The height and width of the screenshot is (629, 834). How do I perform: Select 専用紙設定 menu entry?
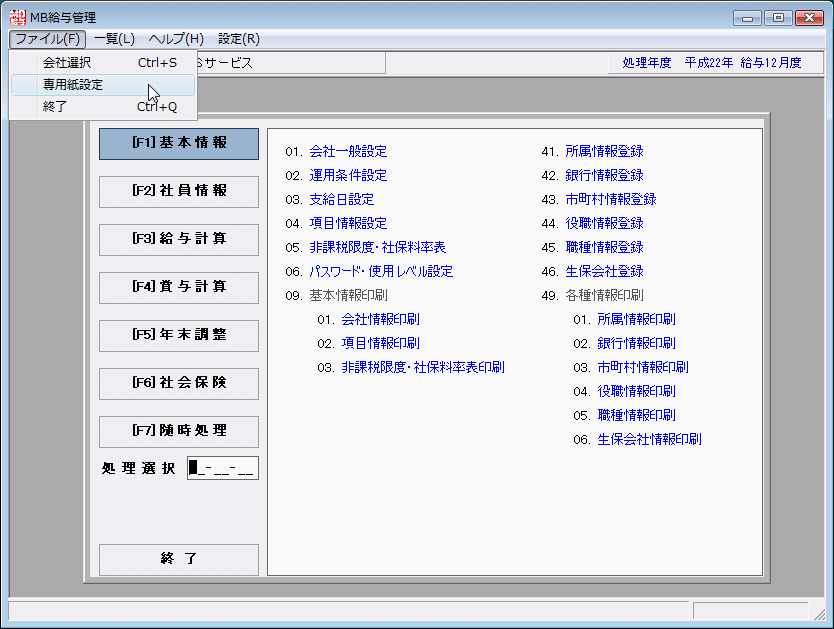103,85
